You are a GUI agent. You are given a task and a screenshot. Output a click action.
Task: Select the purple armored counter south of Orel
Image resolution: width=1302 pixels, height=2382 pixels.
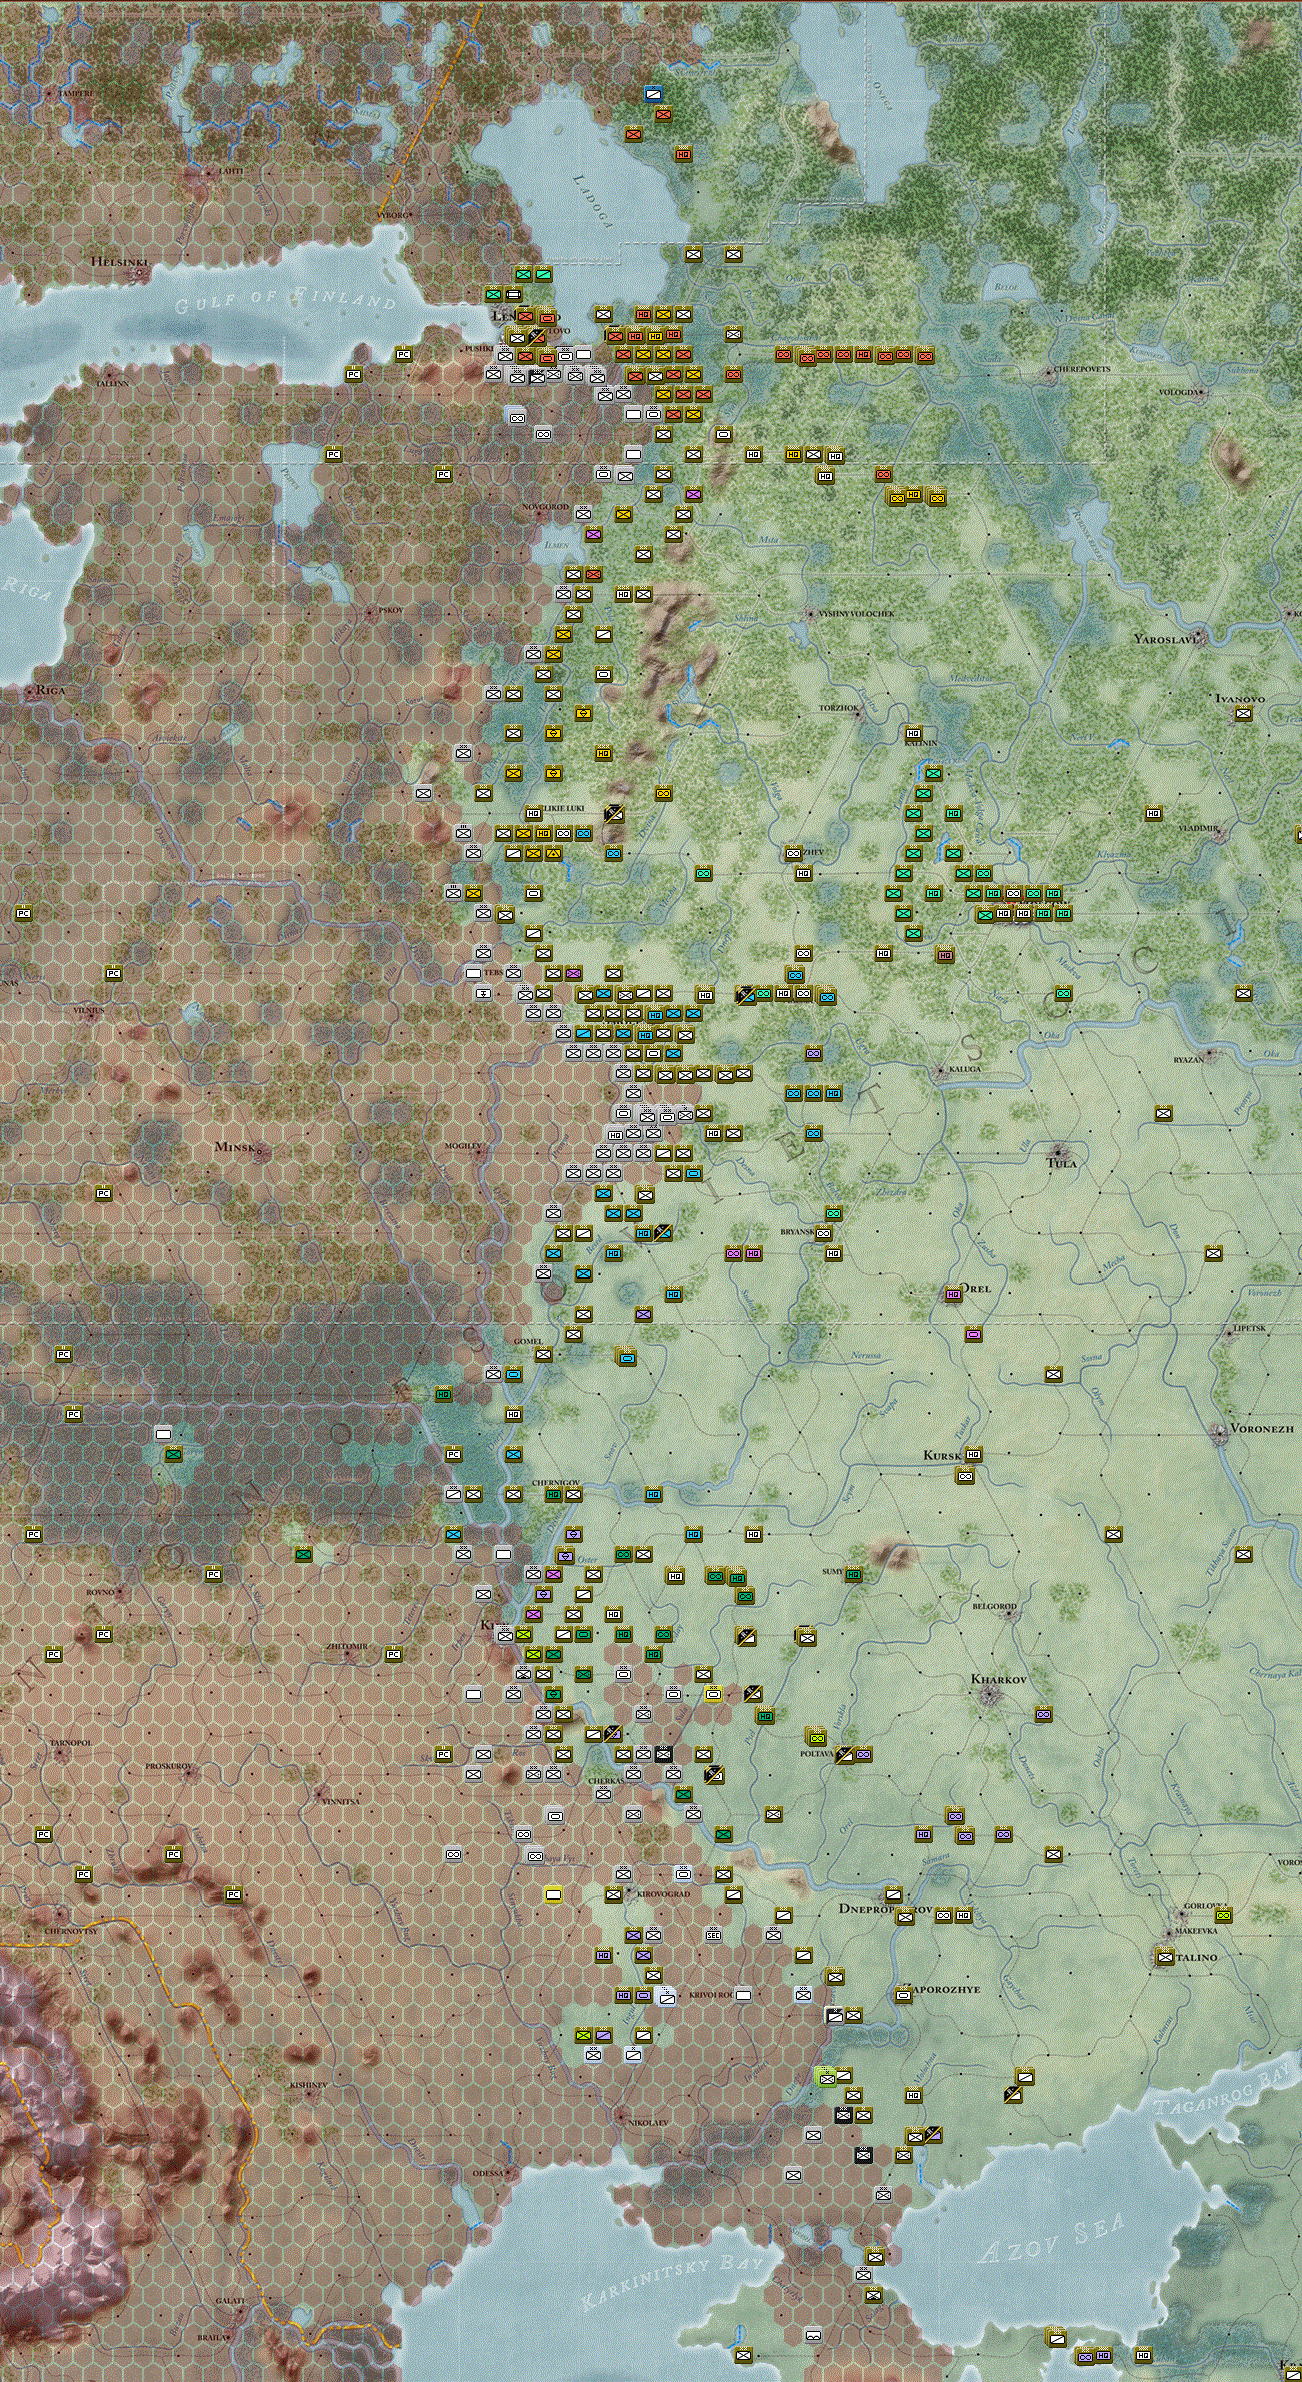click(x=973, y=1334)
